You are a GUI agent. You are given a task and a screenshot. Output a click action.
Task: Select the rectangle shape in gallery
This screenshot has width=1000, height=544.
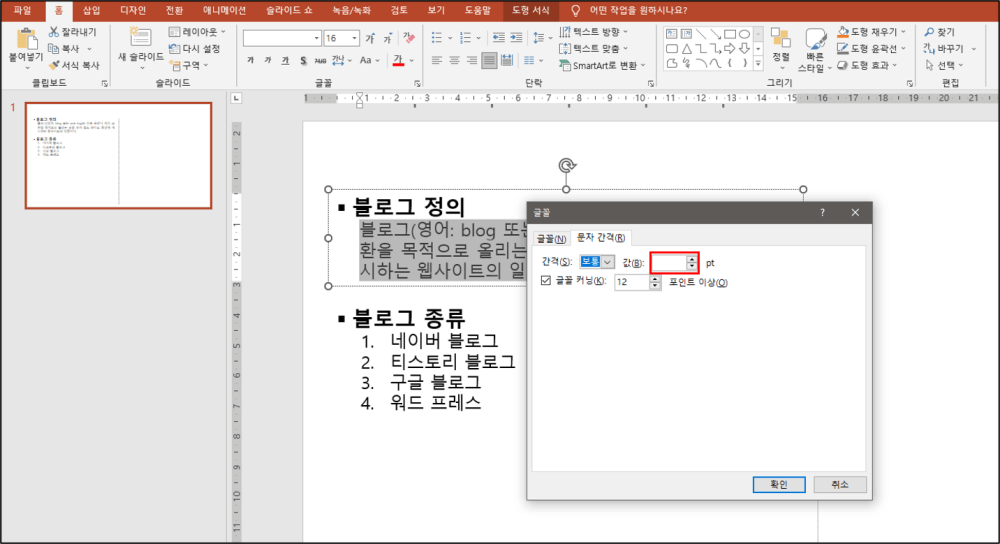[730, 34]
